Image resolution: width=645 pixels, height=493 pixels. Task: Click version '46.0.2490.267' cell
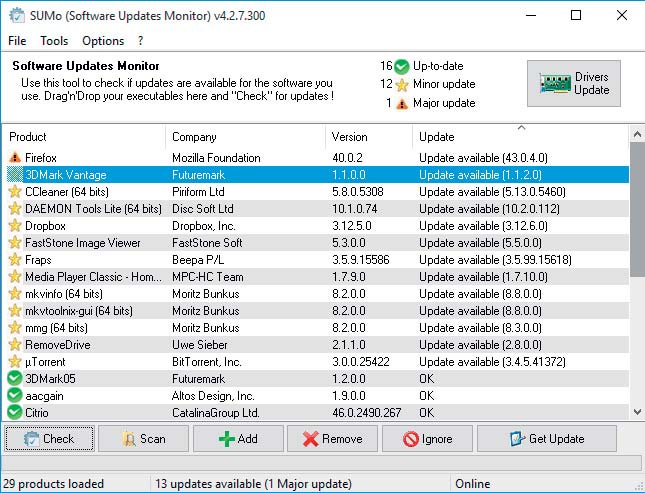[367, 412]
